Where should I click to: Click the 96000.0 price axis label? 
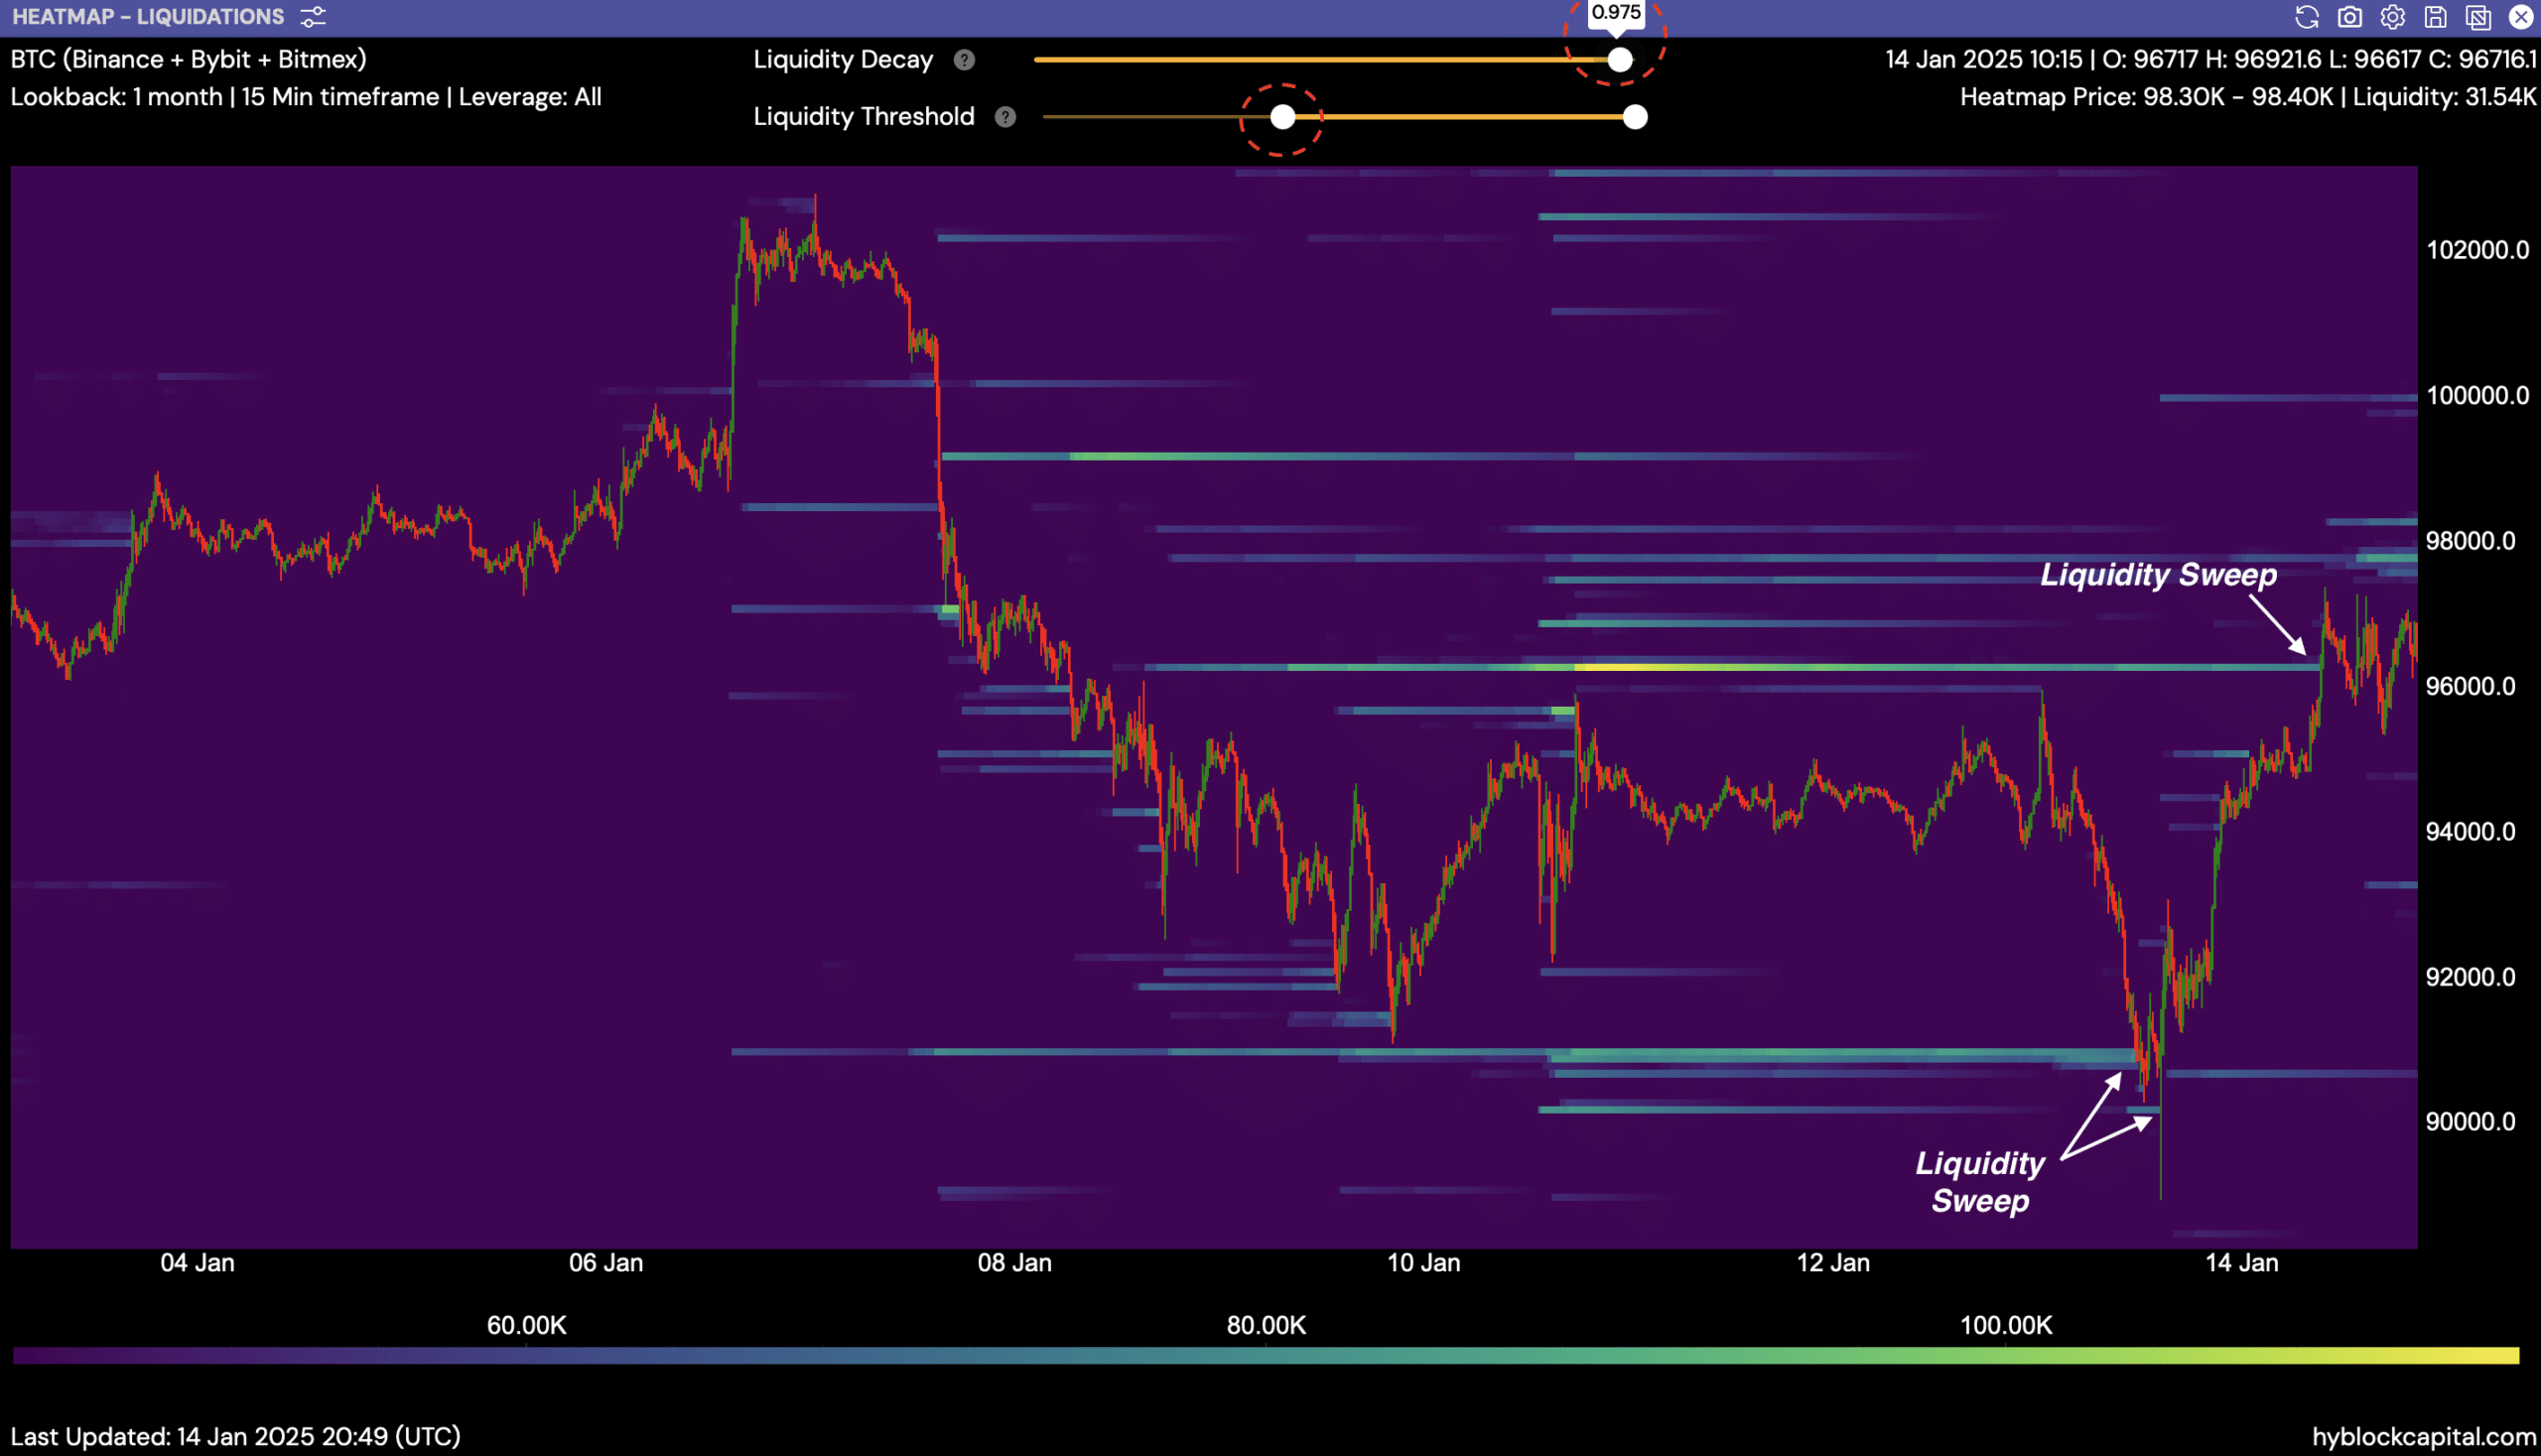point(2470,686)
